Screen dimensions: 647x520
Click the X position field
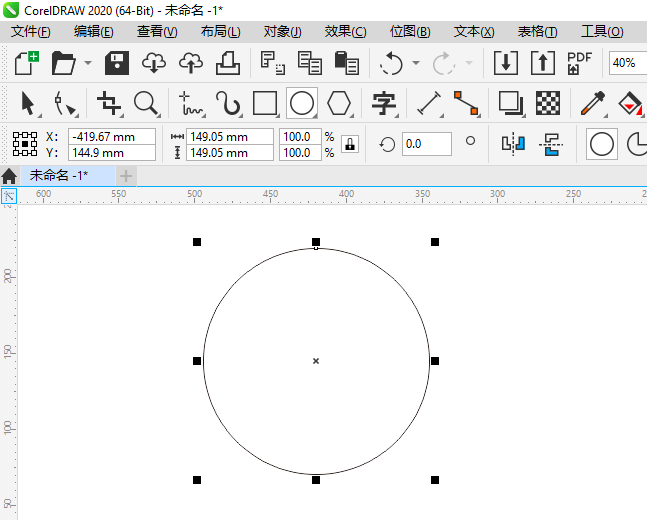(112, 137)
